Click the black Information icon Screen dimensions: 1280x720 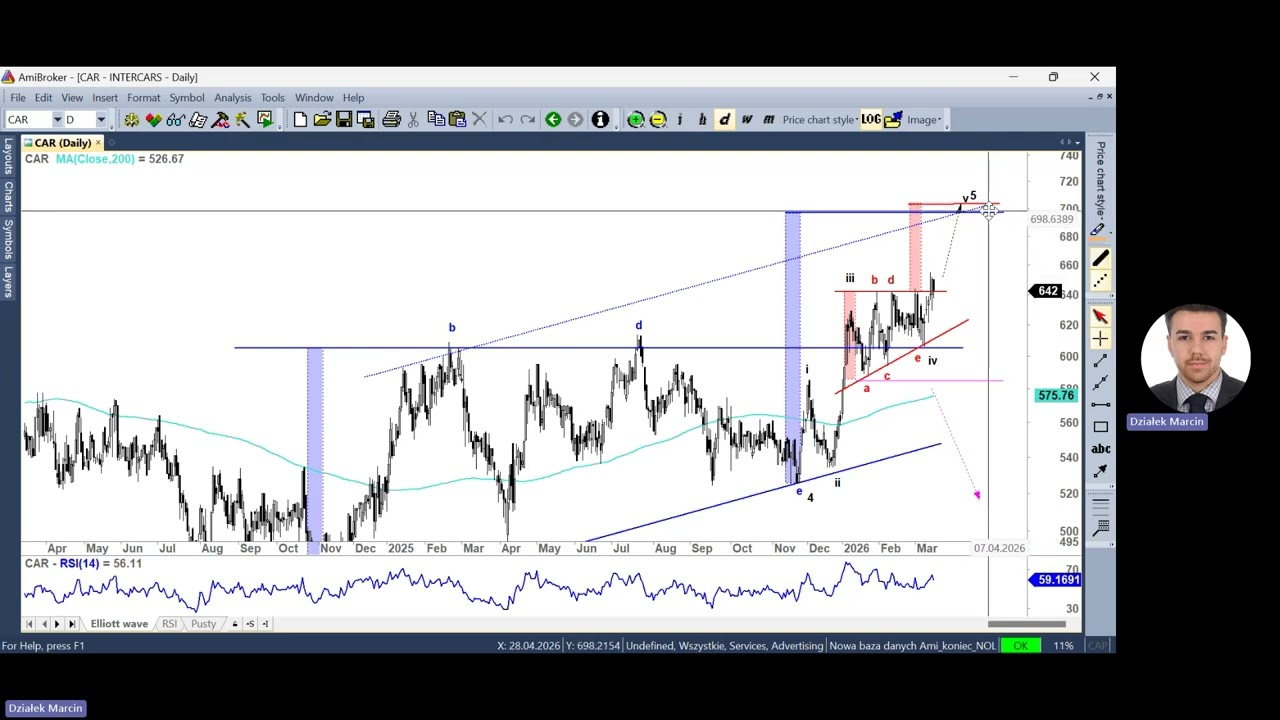click(600, 120)
